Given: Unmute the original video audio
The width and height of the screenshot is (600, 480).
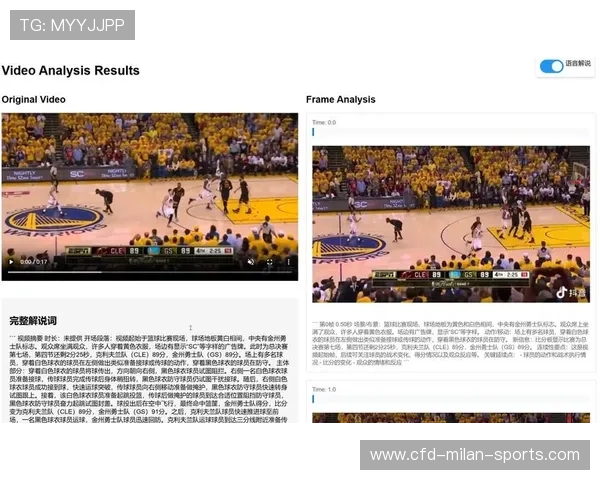Looking at the screenshot, I should click(x=251, y=262).
